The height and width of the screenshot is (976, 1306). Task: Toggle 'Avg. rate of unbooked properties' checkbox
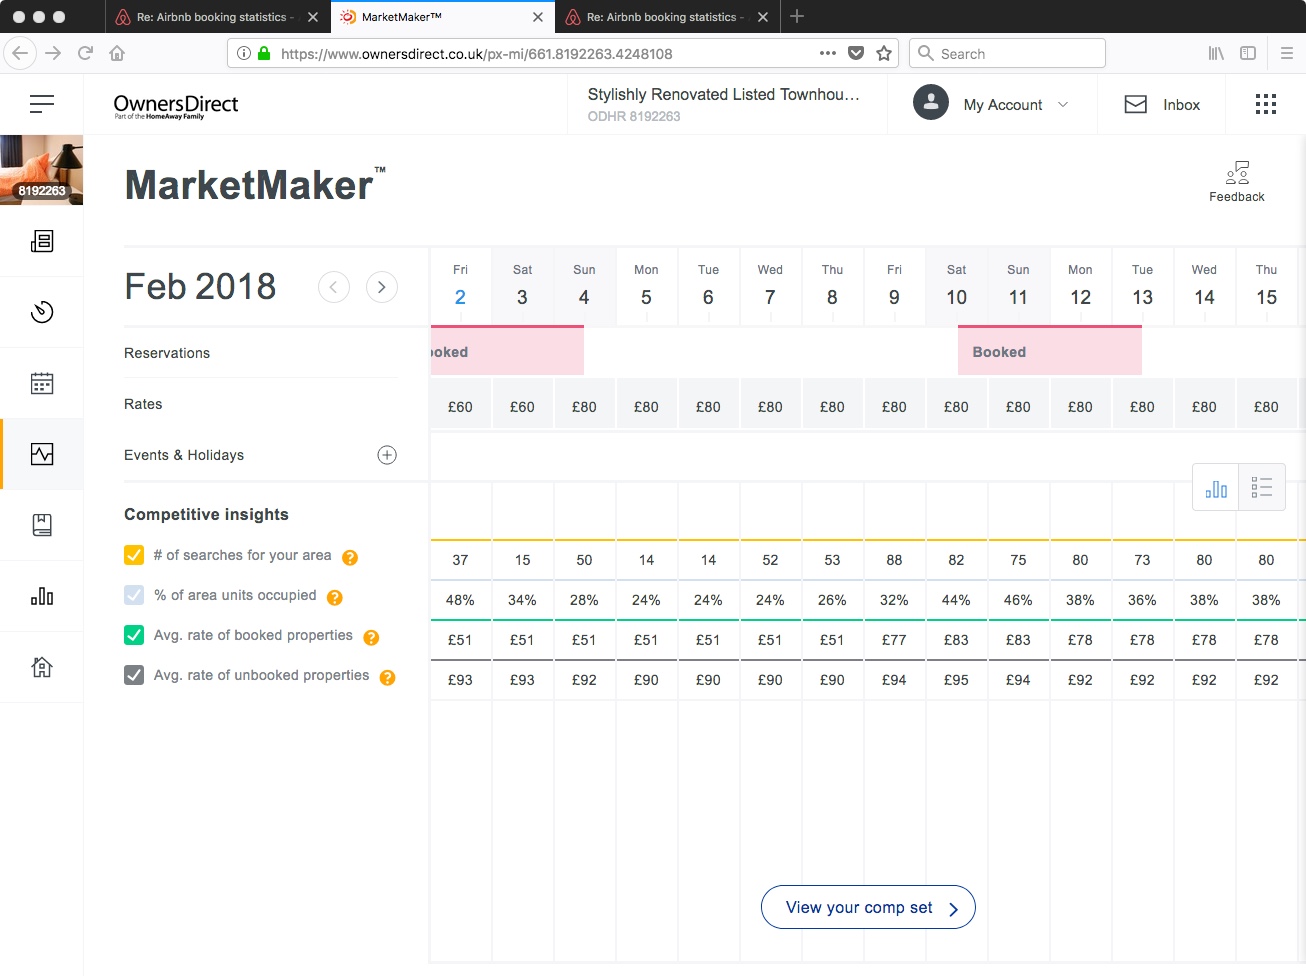pyautogui.click(x=134, y=675)
